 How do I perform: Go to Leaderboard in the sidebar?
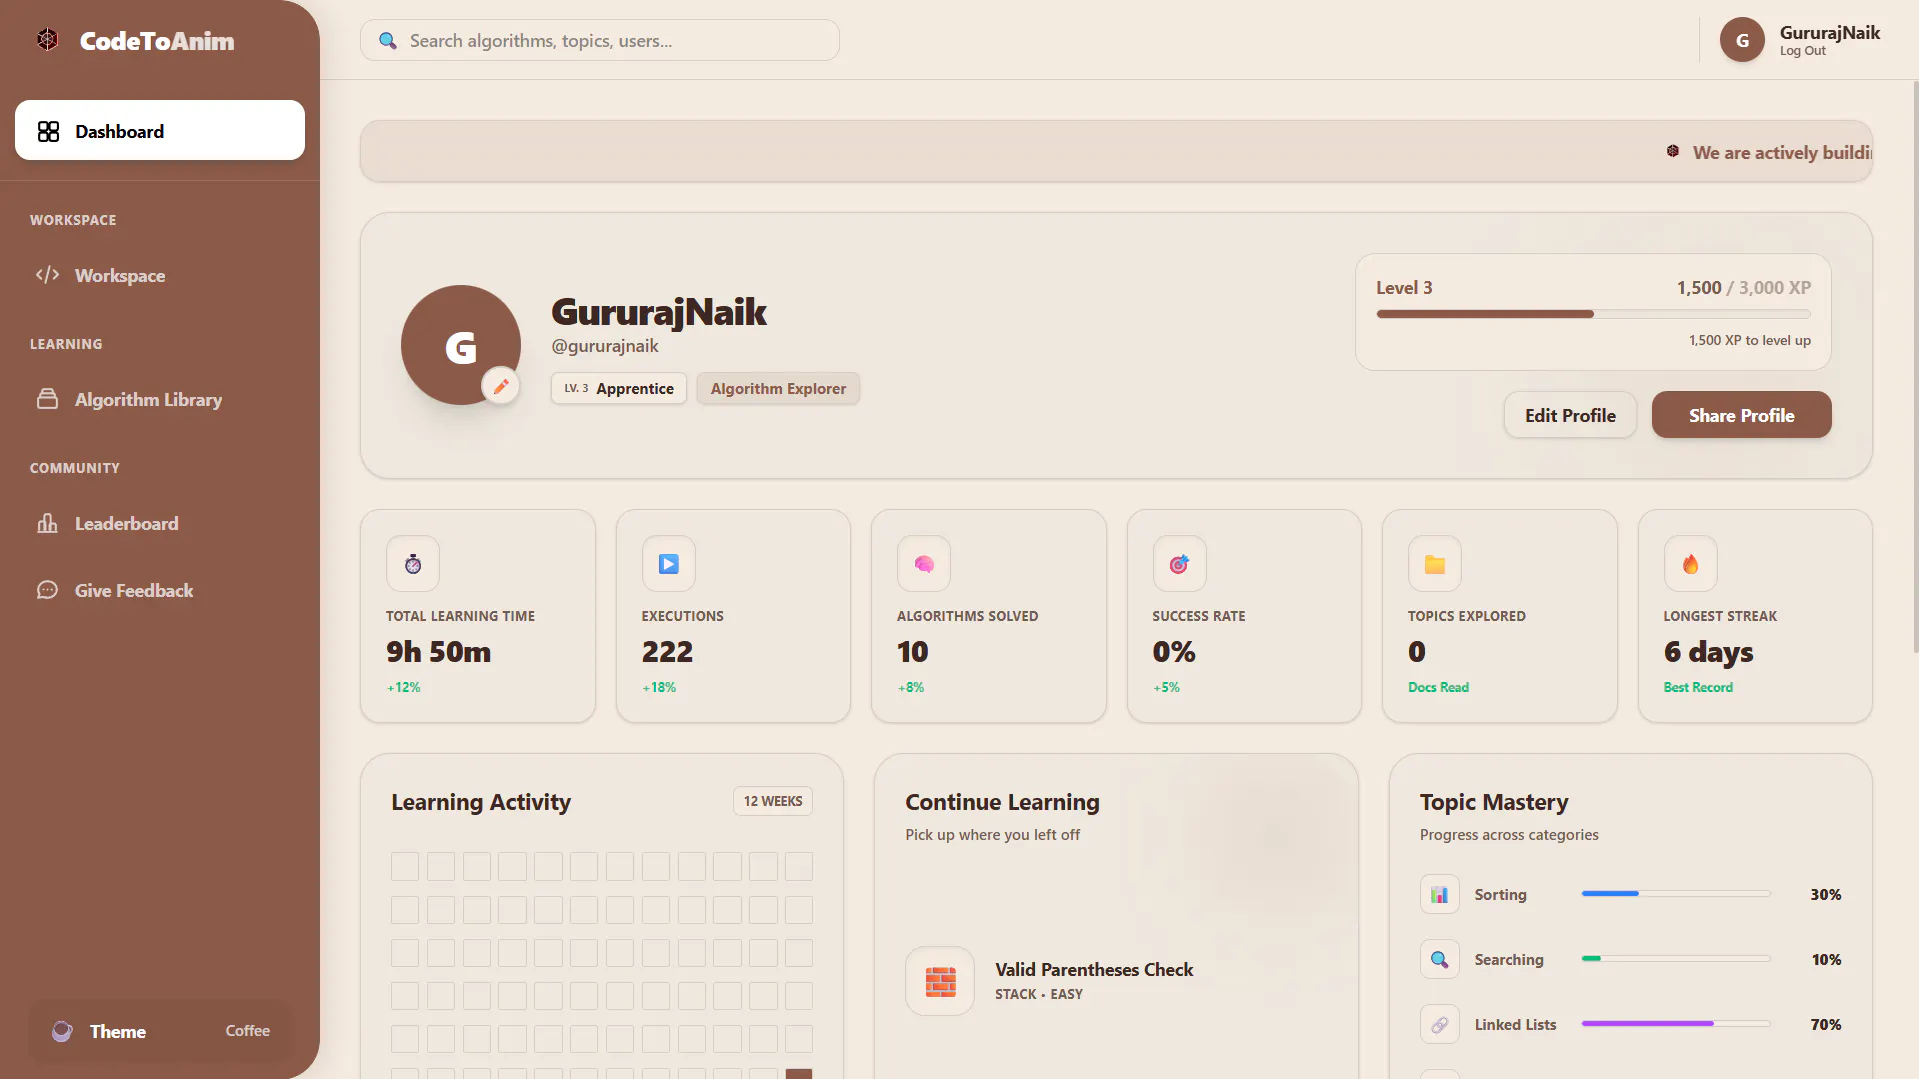(x=160, y=523)
